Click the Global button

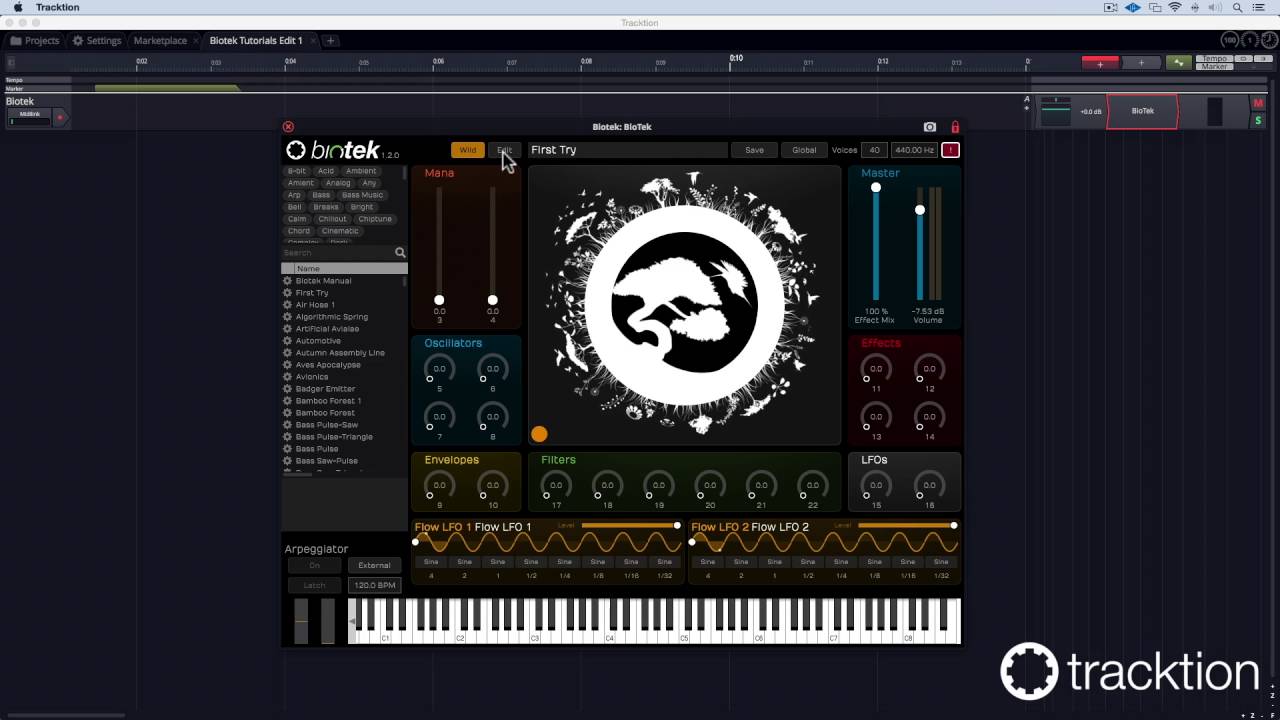pos(804,150)
